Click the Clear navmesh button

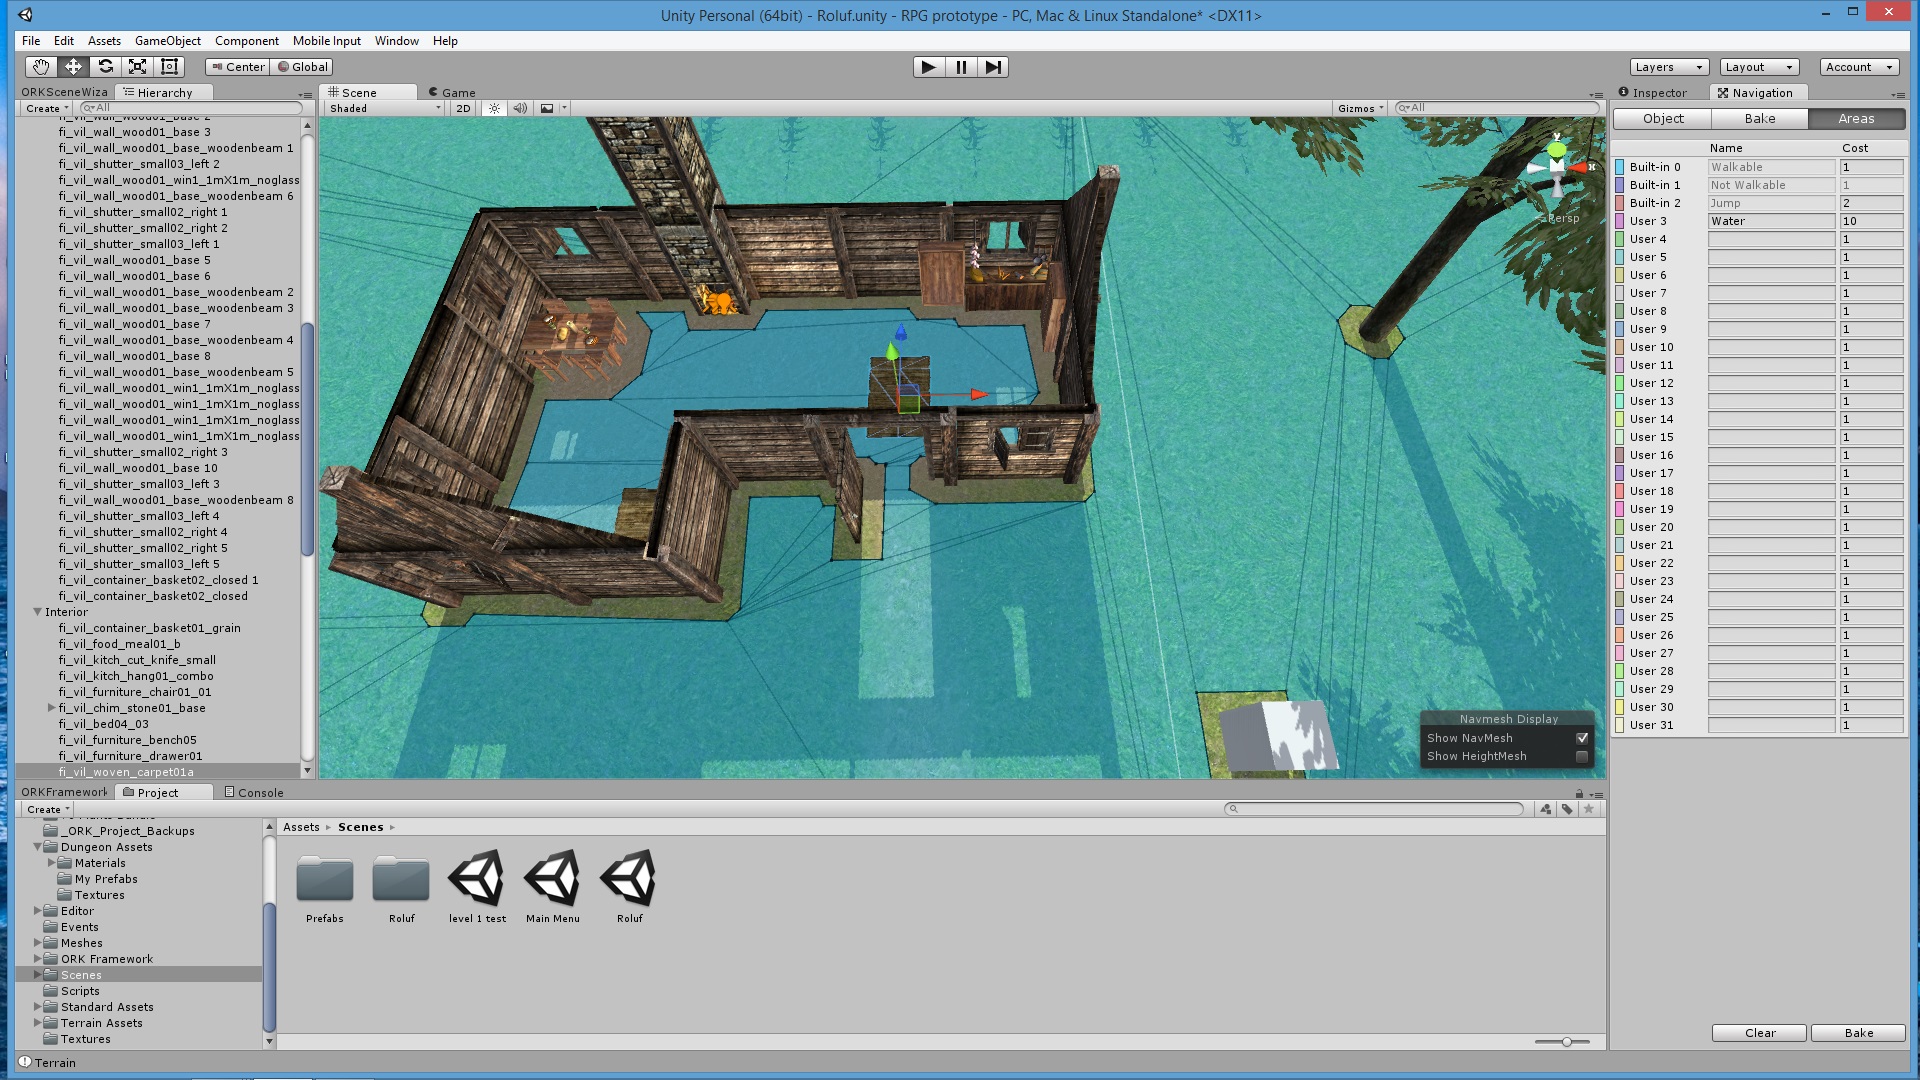(1759, 1033)
